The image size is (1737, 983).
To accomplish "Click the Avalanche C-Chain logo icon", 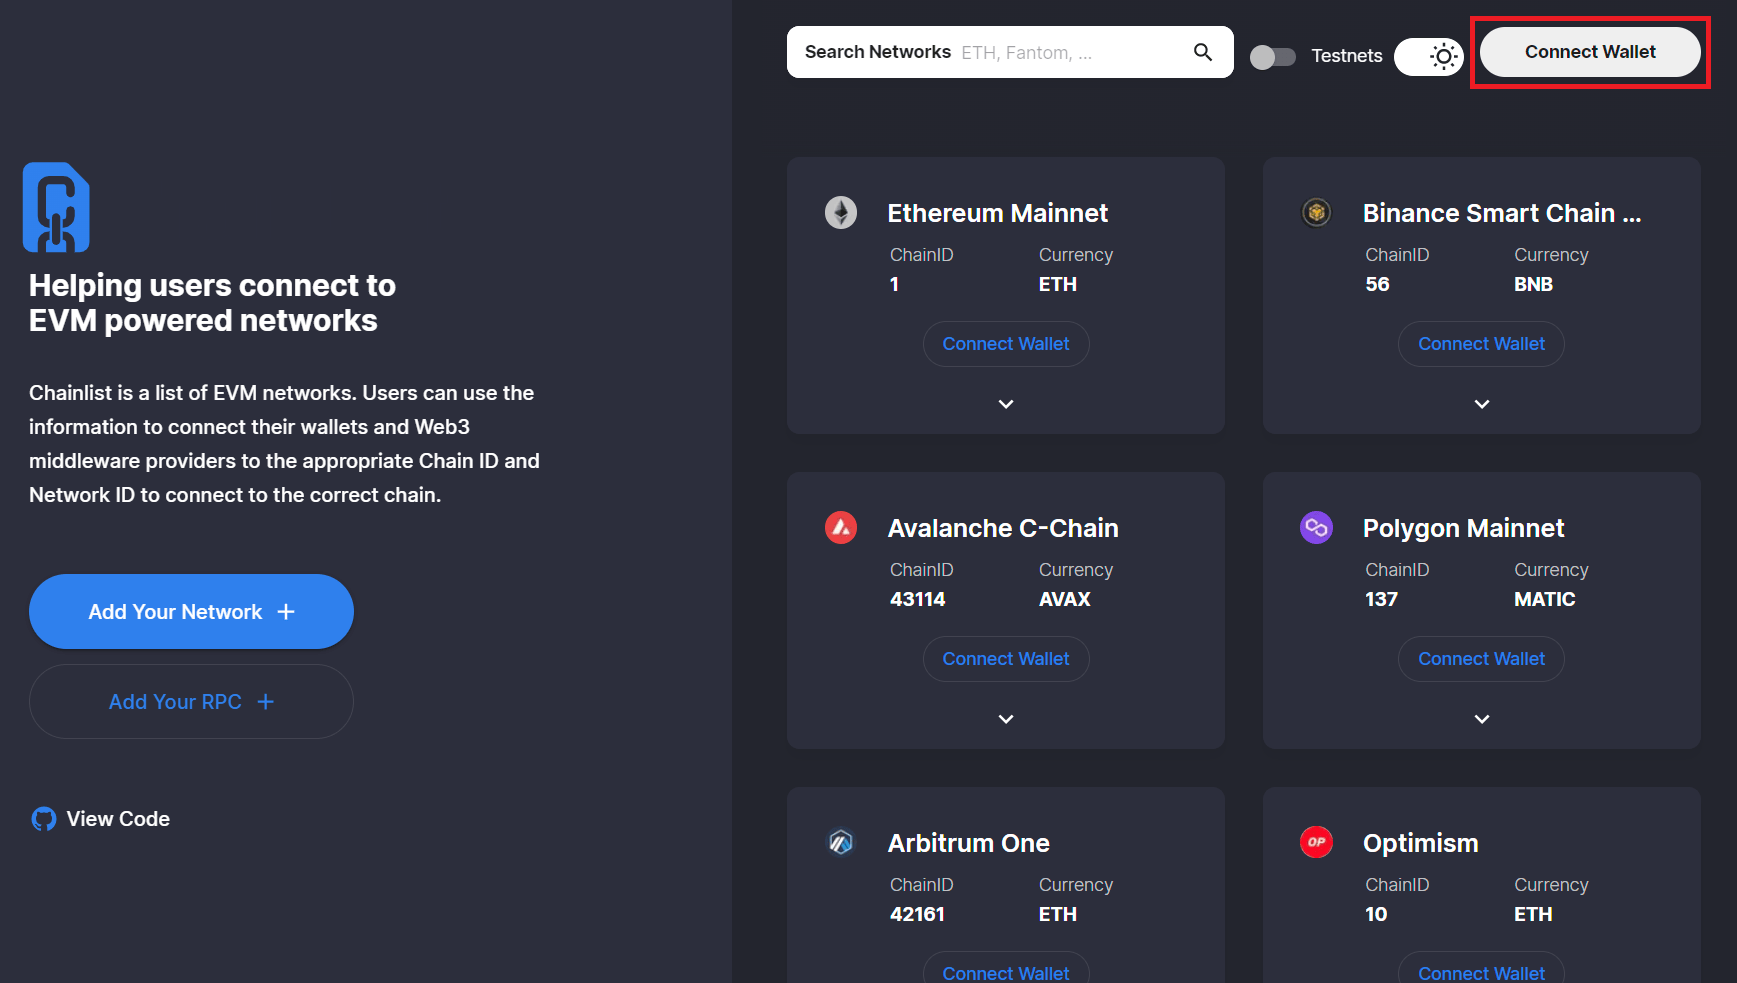I will click(840, 527).
